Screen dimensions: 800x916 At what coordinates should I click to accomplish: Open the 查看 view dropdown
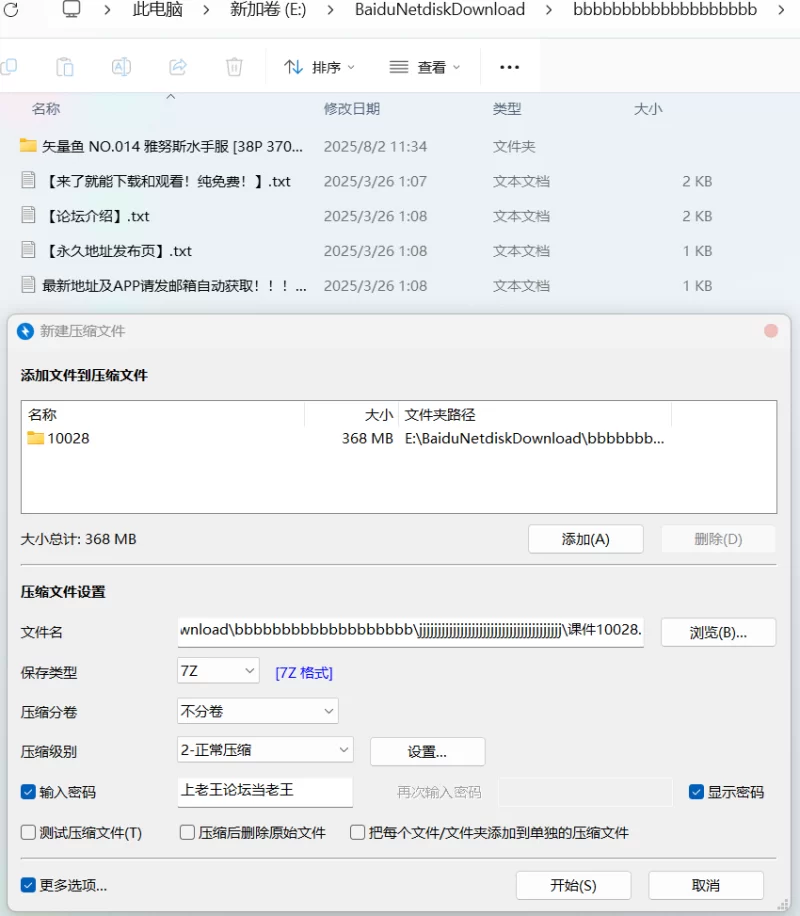point(425,67)
